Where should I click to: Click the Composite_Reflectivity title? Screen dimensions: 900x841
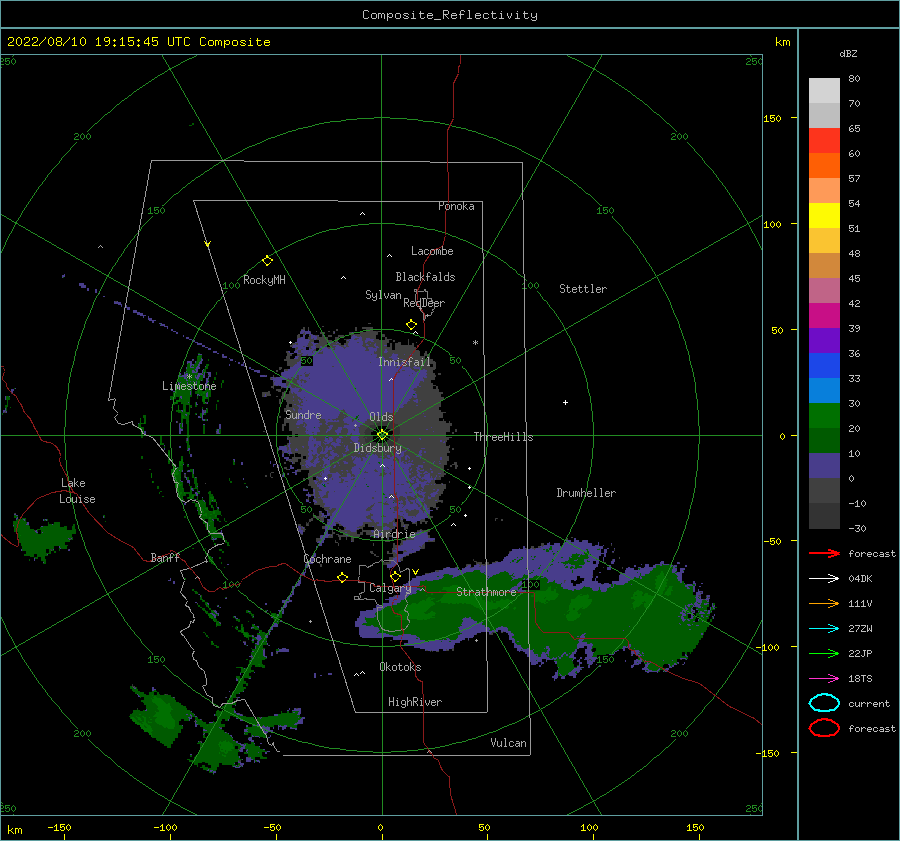pos(450,15)
